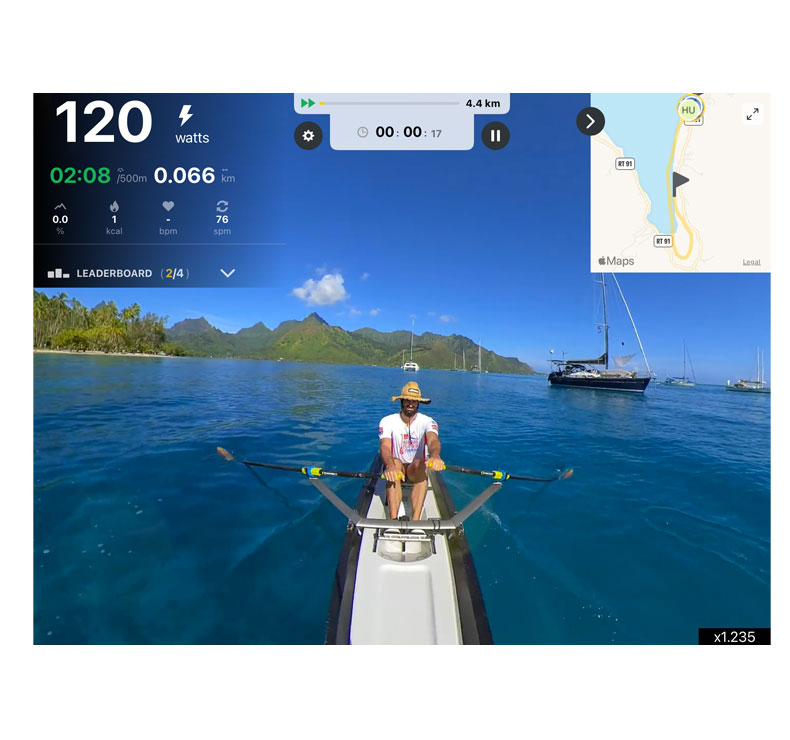Click the incline percent icon
The width and height of the screenshot is (790, 740).
pos(60,207)
